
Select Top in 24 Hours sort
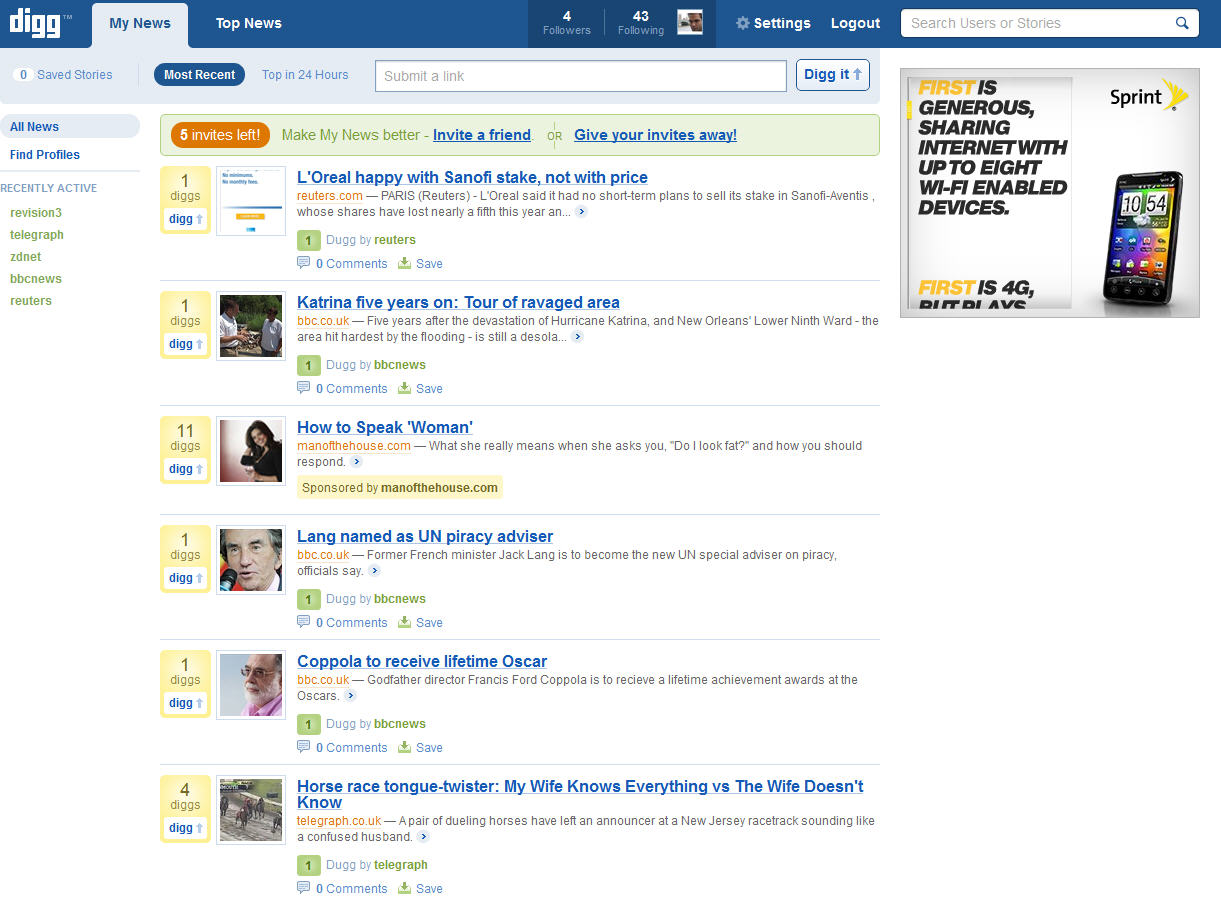click(305, 75)
